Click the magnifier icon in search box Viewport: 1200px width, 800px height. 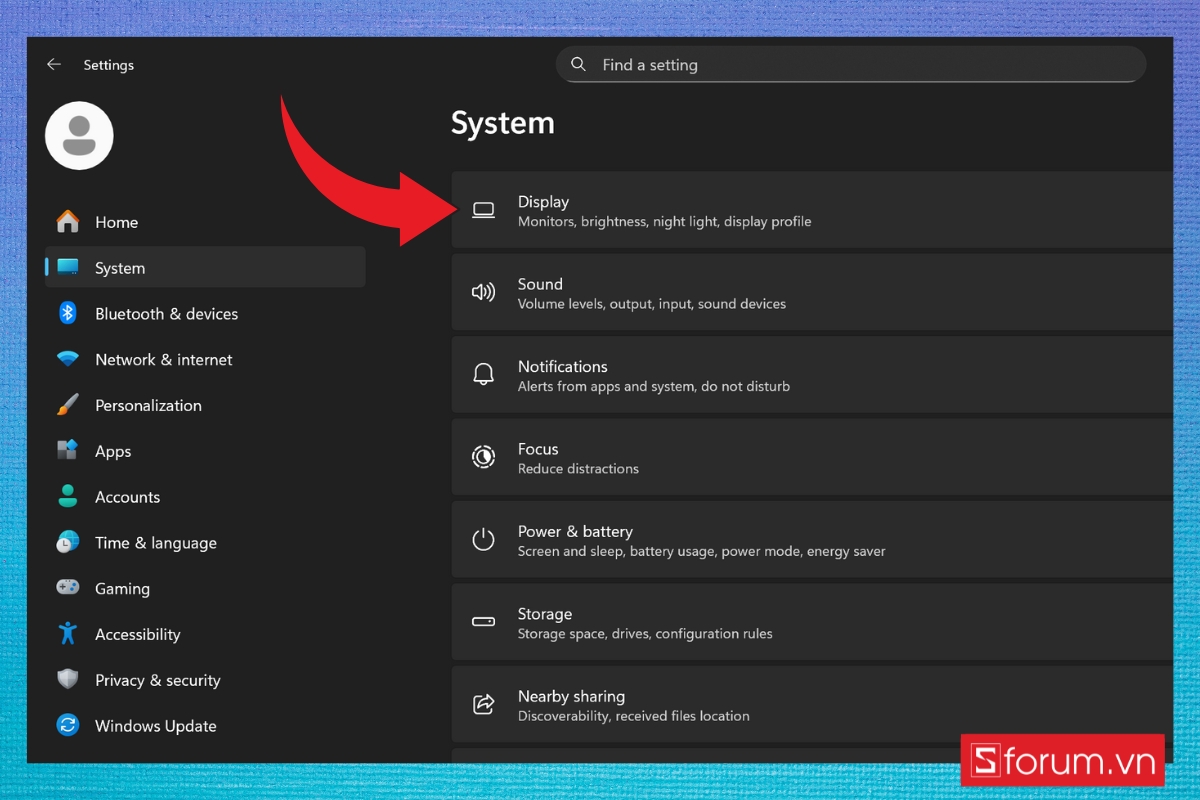[x=578, y=64]
